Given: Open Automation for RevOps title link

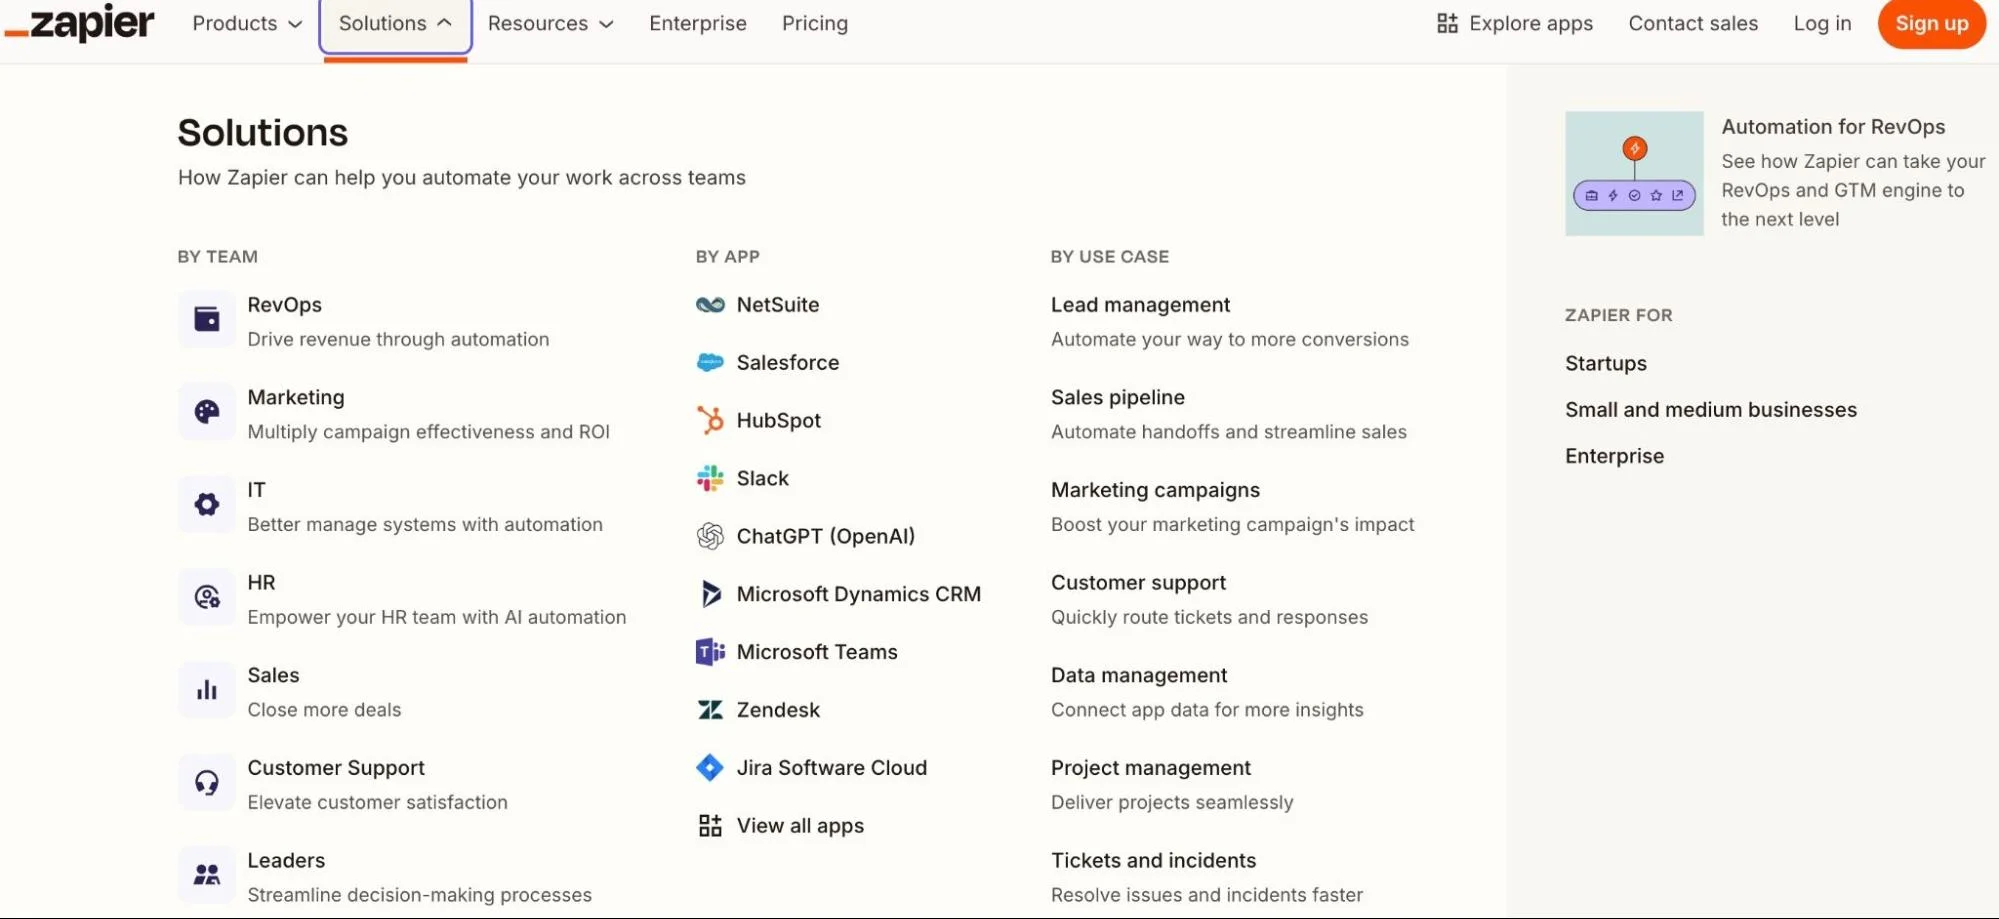Looking at the screenshot, I should tap(1833, 127).
